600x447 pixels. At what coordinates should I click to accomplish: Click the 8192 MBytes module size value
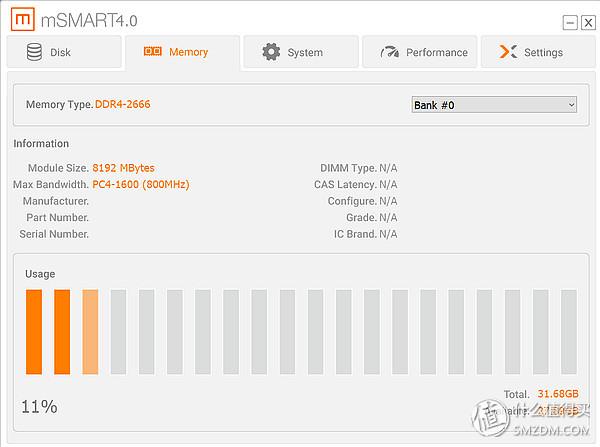coord(123,168)
